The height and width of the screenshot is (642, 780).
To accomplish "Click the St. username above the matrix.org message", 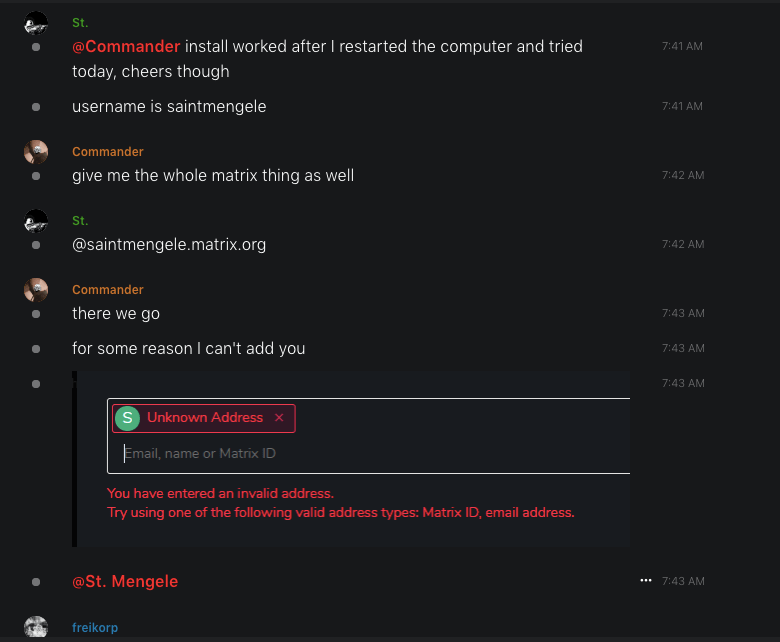I will pos(80,221).
